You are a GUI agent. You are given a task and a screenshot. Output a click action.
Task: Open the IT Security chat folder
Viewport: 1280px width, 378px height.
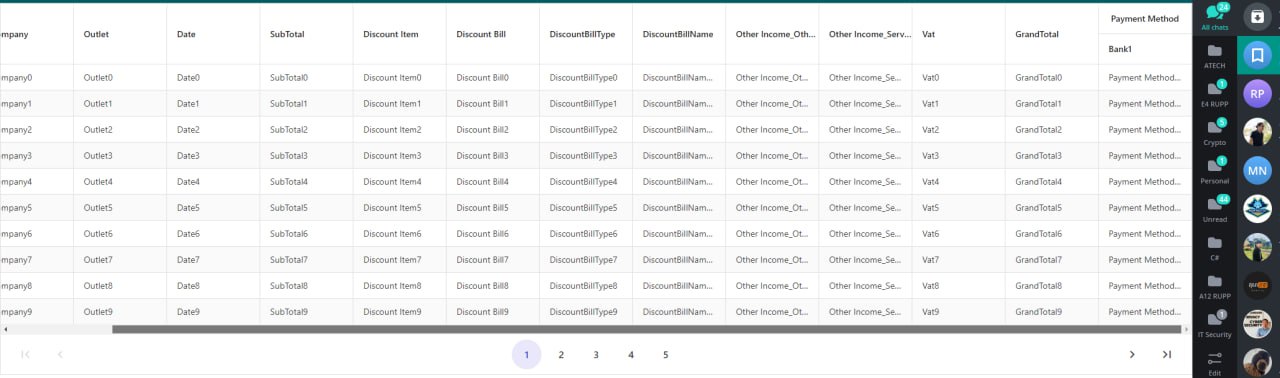(1214, 325)
